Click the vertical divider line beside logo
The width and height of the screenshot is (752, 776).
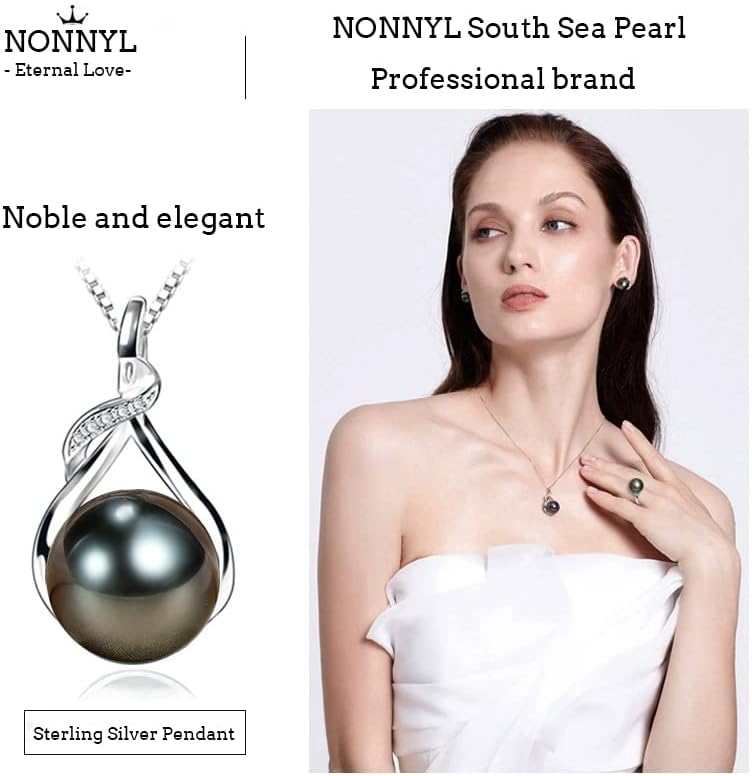245,67
